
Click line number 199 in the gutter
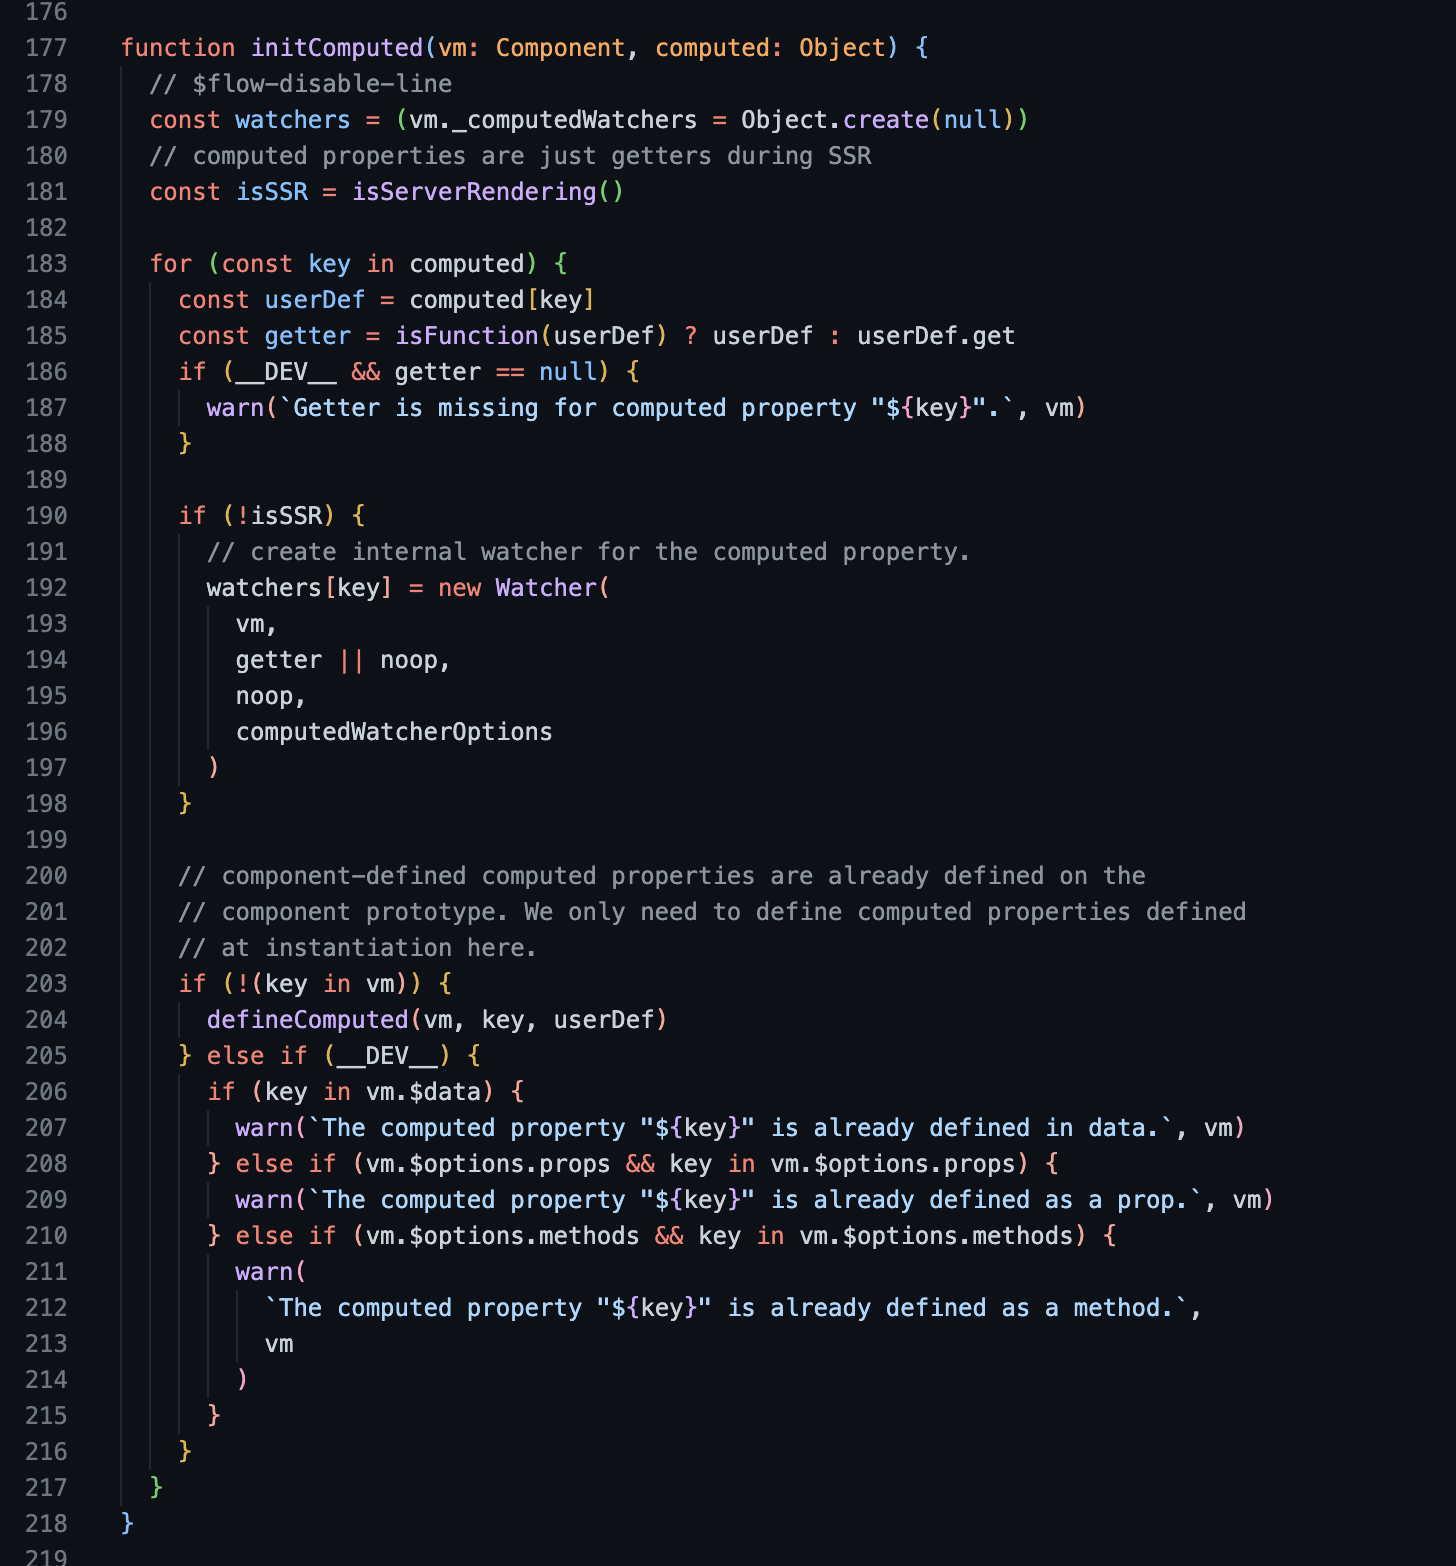coord(46,840)
